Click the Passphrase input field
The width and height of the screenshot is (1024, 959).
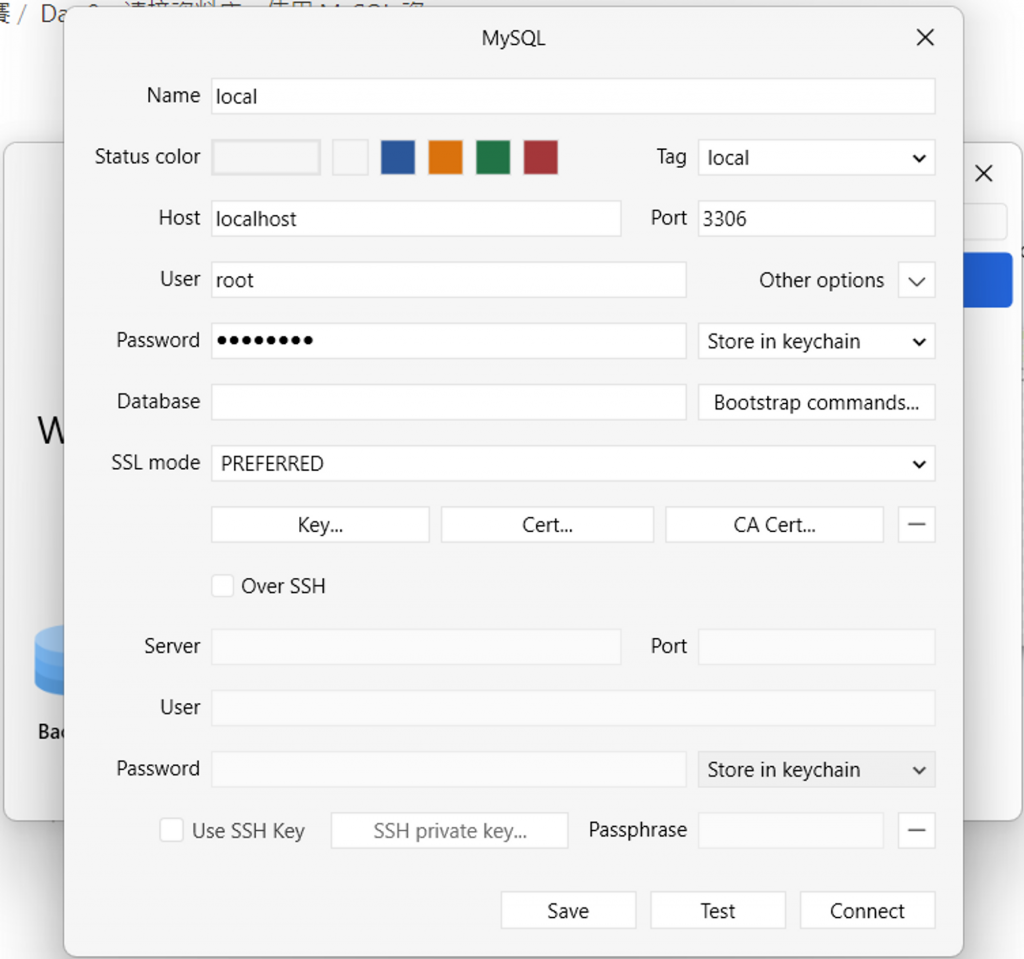[790, 830]
